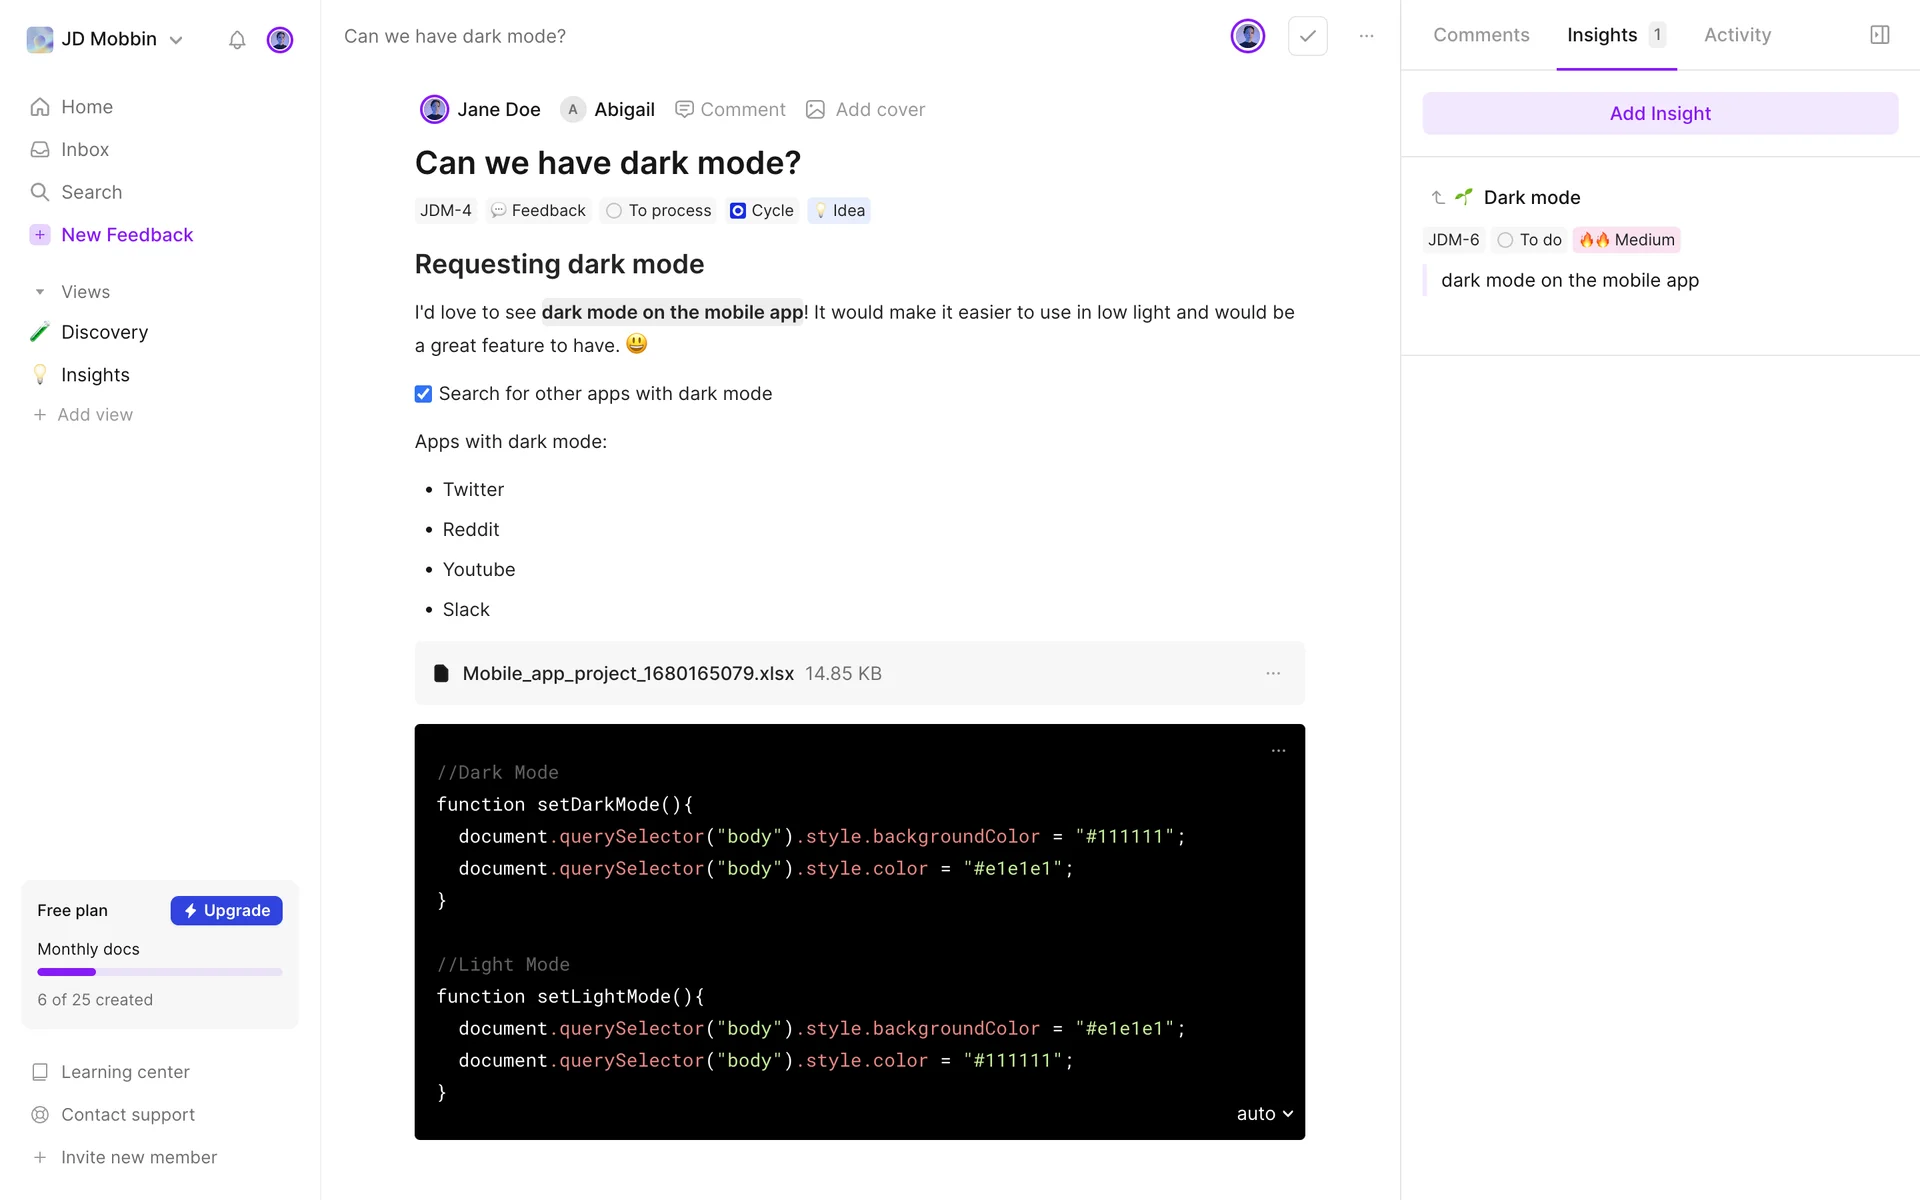
Task: Toggle the To do status on JDM-6
Action: 1505,240
